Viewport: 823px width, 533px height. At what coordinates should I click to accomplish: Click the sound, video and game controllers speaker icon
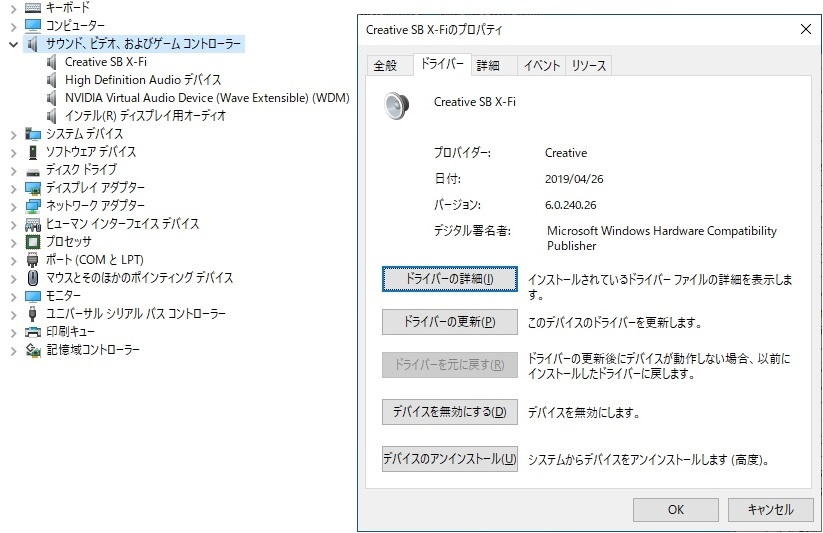tap(33, 44)
